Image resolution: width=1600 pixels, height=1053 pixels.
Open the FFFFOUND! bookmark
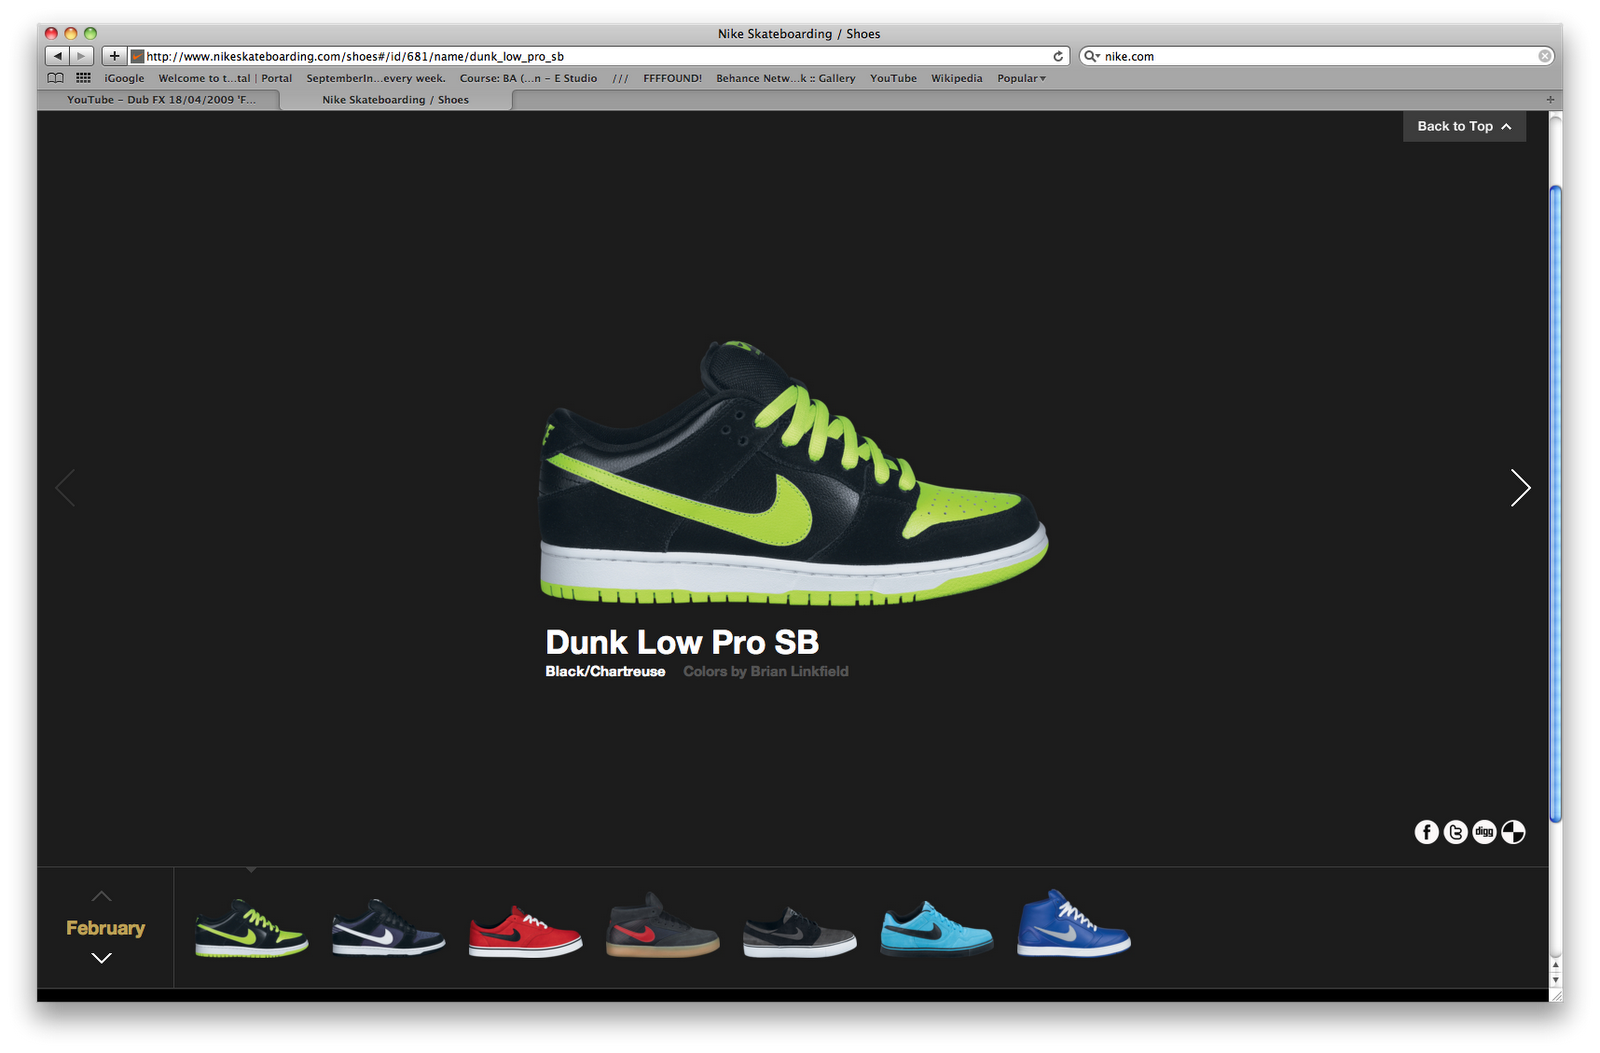pyautogui.click(x=672, y=78)
